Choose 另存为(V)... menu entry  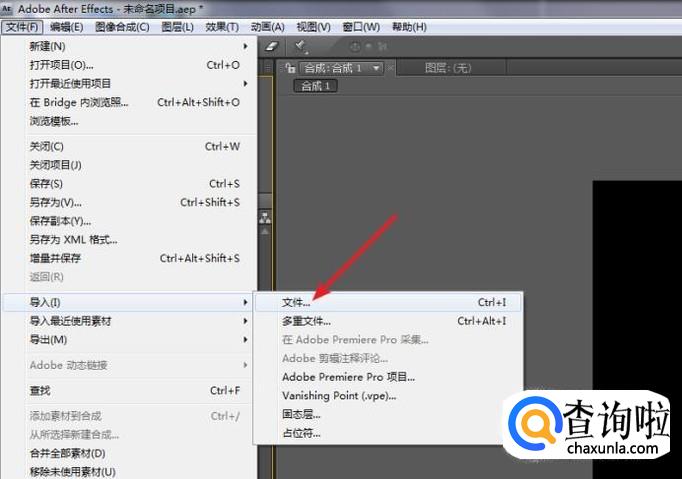(130, 202)
